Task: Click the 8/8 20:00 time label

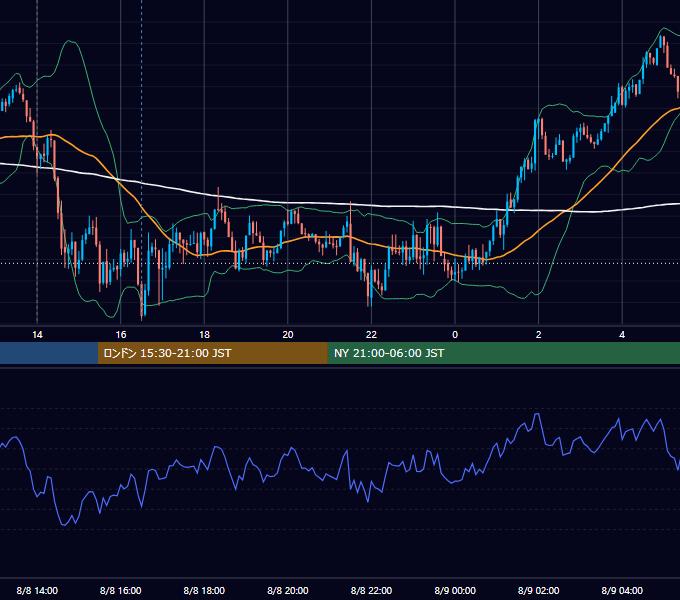Action: click(288, 590)
